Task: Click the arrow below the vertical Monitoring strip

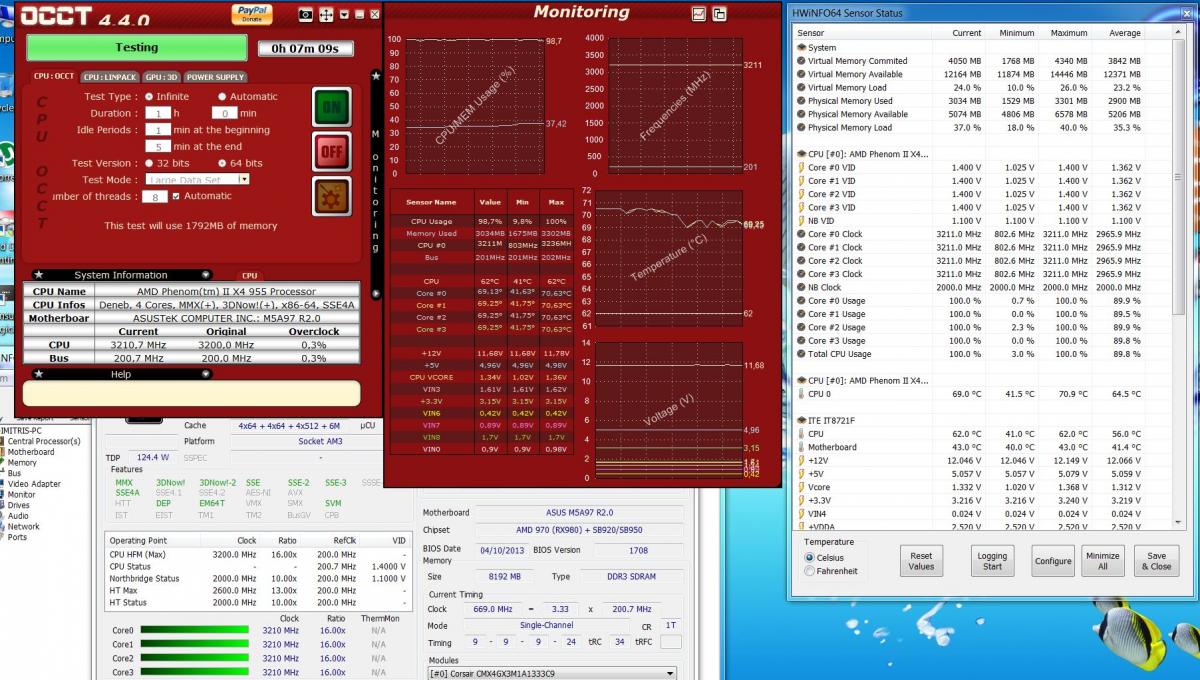Action: [x=376, y=294]
